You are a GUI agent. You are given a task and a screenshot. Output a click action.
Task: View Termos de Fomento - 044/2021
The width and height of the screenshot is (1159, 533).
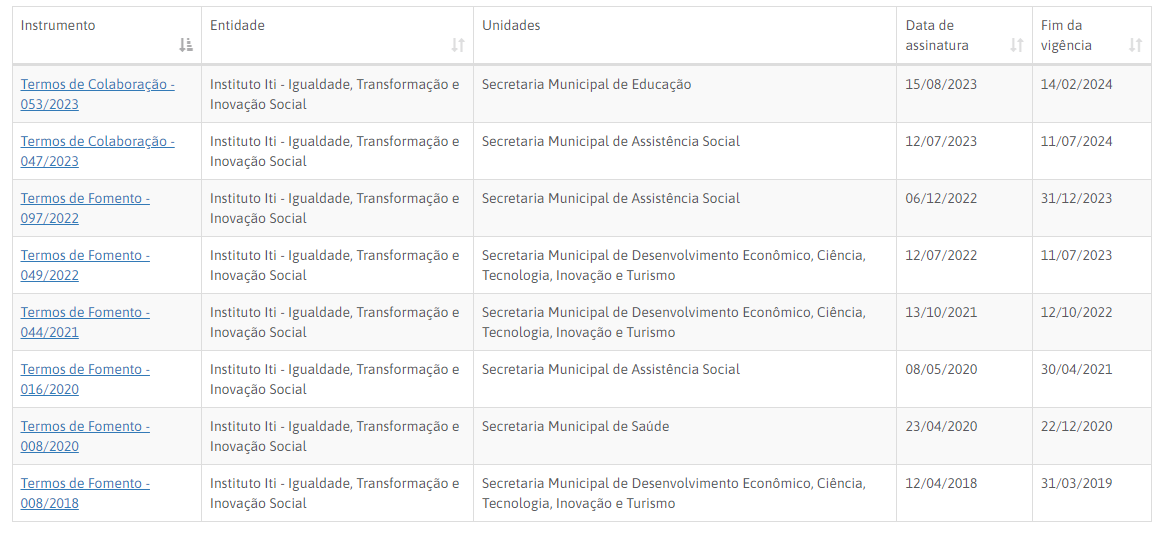coord(85,322)
